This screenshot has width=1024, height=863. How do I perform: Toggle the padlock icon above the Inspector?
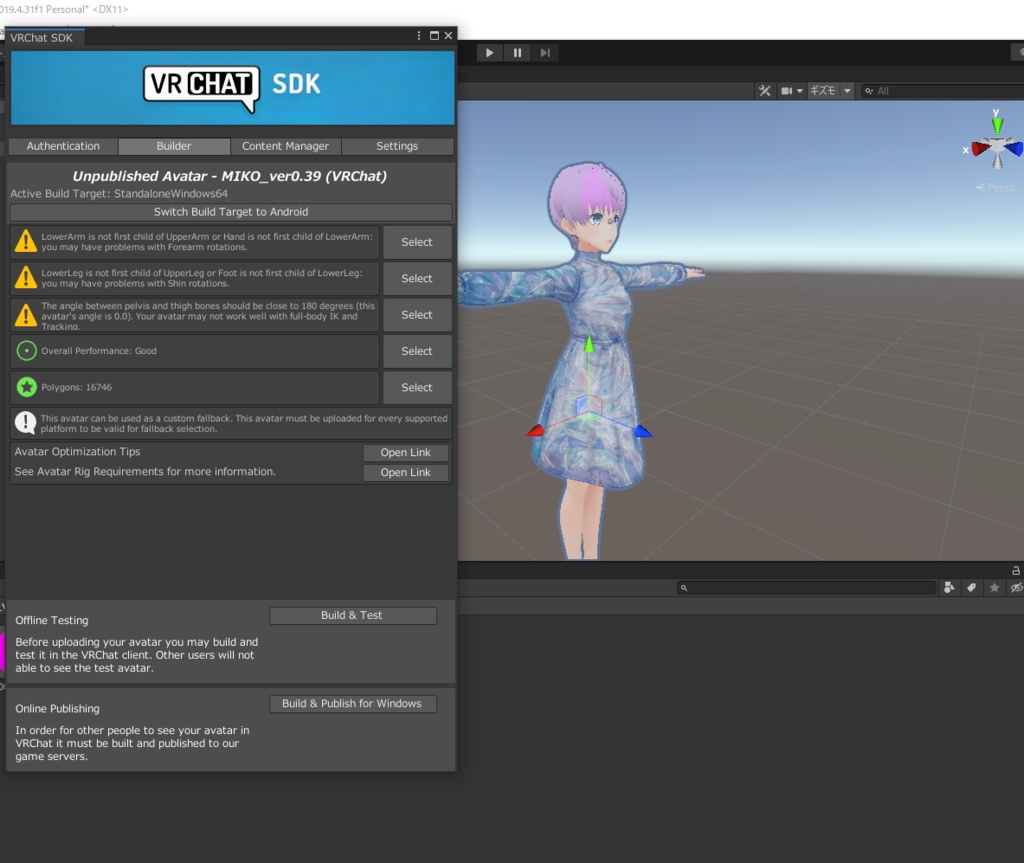[1015, 568]
